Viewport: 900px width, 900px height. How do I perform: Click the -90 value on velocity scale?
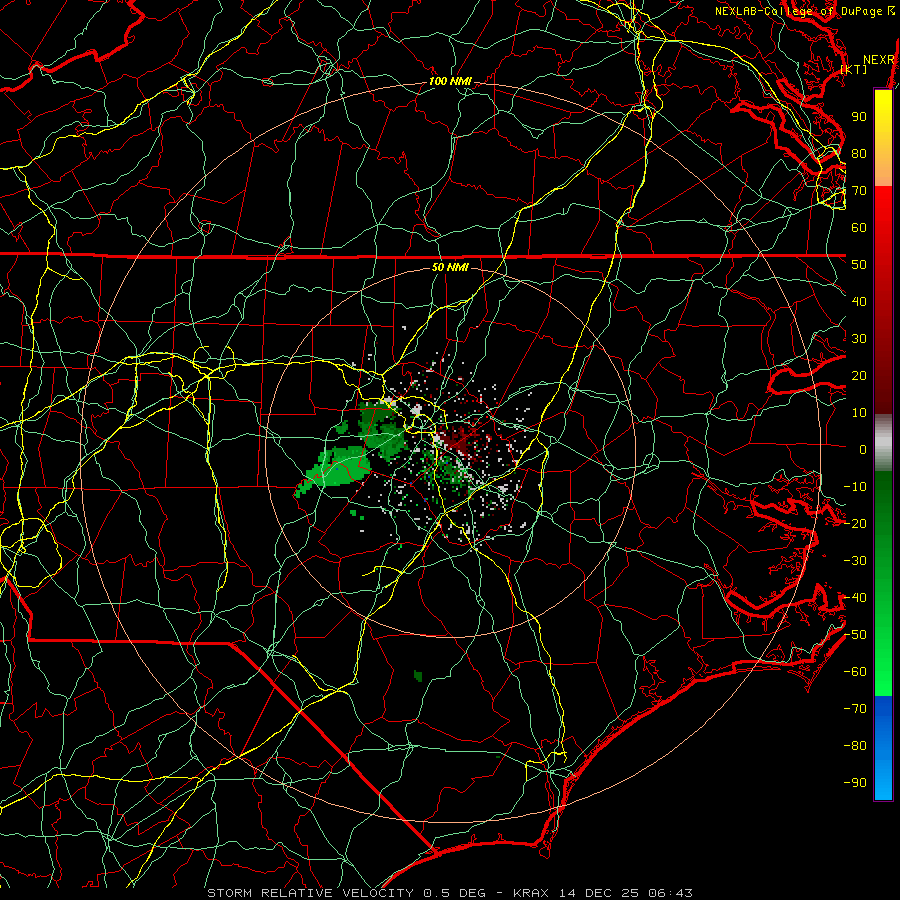click(x=855, y=783)
